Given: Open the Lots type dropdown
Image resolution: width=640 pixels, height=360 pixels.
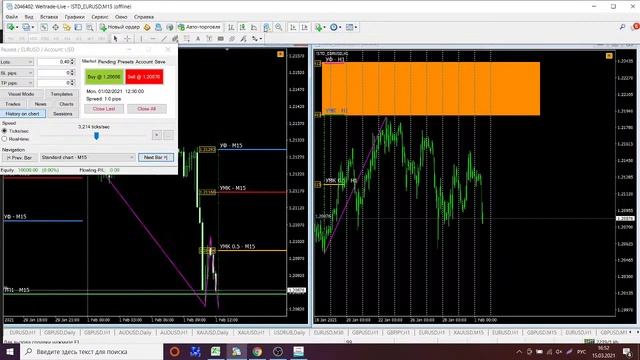Looking at the screenshot, I should (x=17, y=62).
